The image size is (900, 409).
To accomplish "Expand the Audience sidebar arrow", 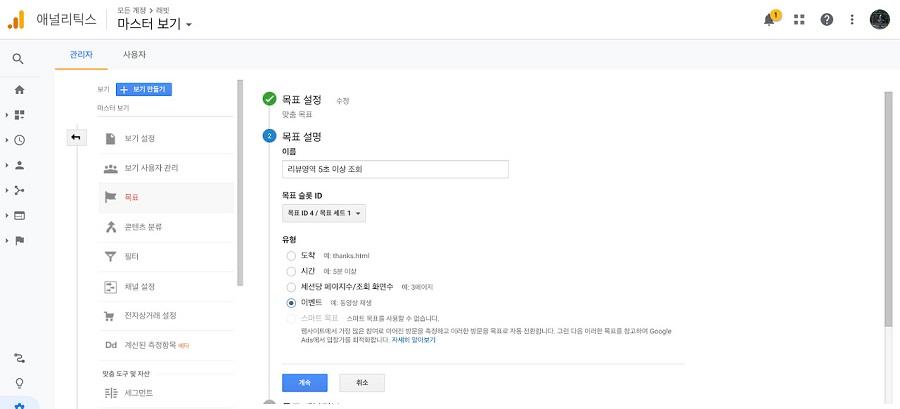I will (x=6, y=165).
